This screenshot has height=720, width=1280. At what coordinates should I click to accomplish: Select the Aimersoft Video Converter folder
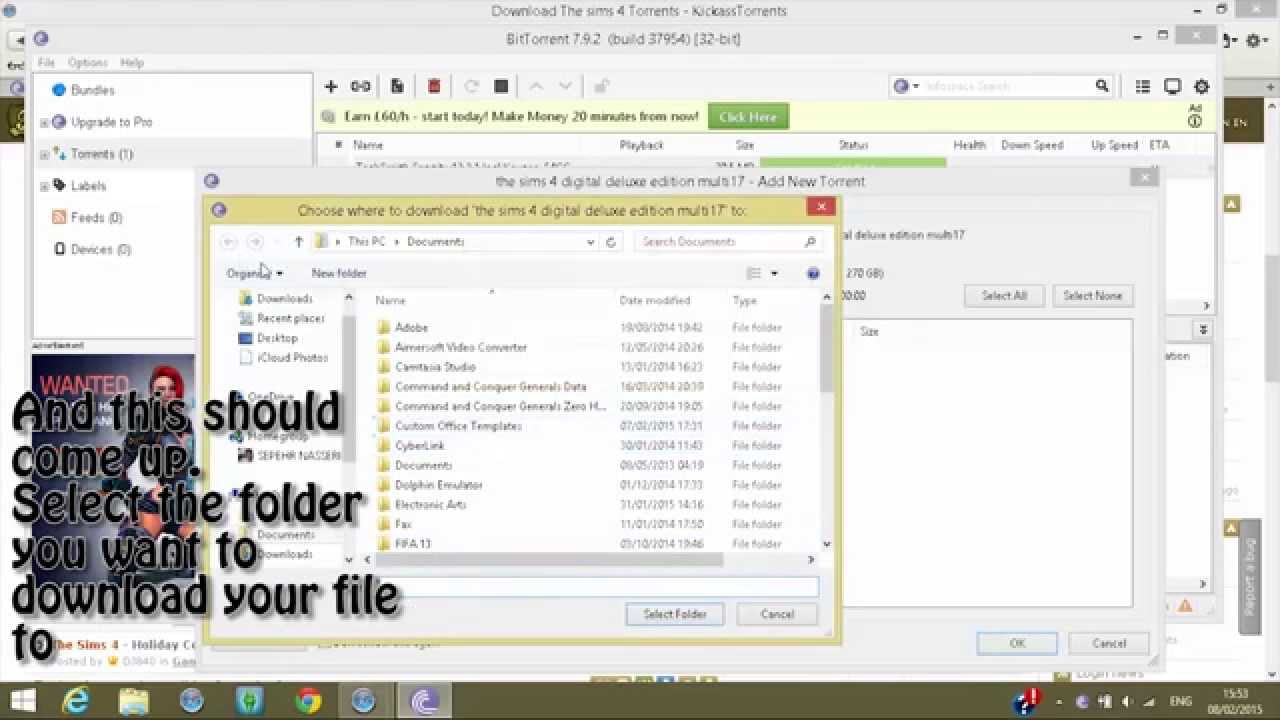[460, 347]
